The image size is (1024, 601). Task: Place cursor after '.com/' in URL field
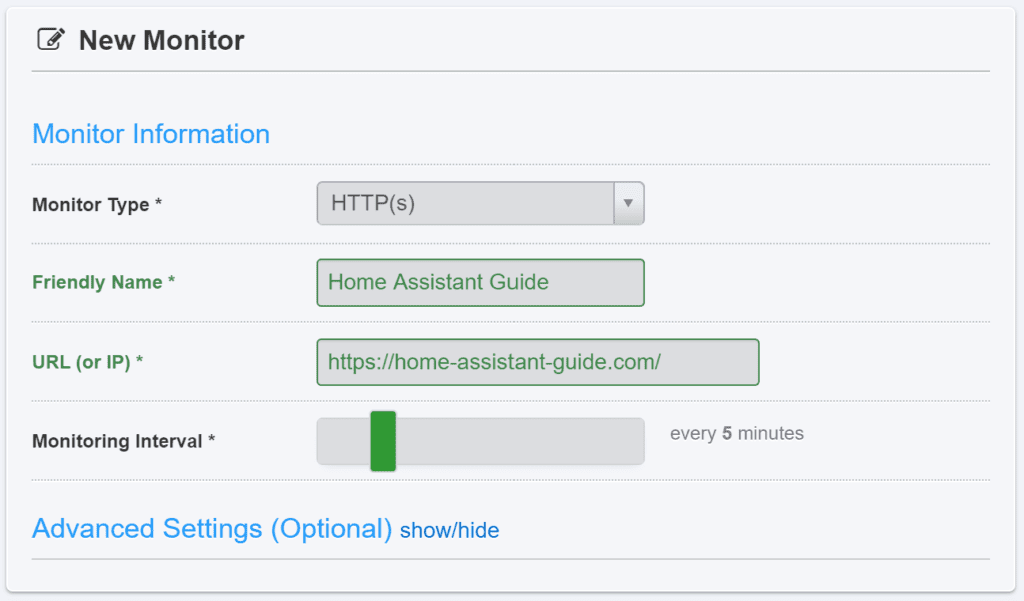[662, 362]
